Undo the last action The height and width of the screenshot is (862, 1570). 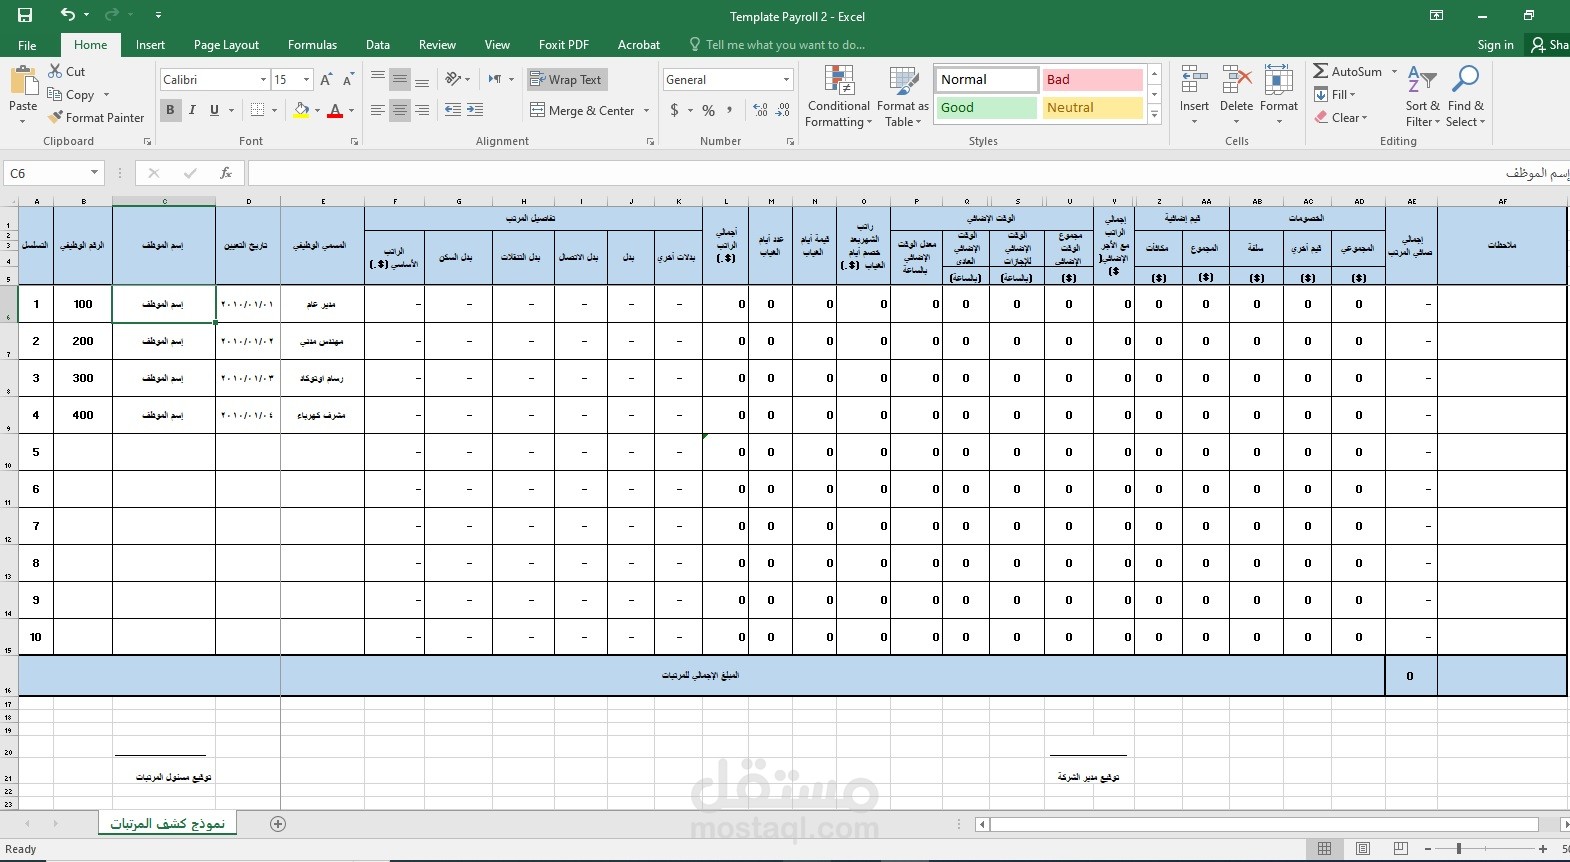tap(67, 15)
